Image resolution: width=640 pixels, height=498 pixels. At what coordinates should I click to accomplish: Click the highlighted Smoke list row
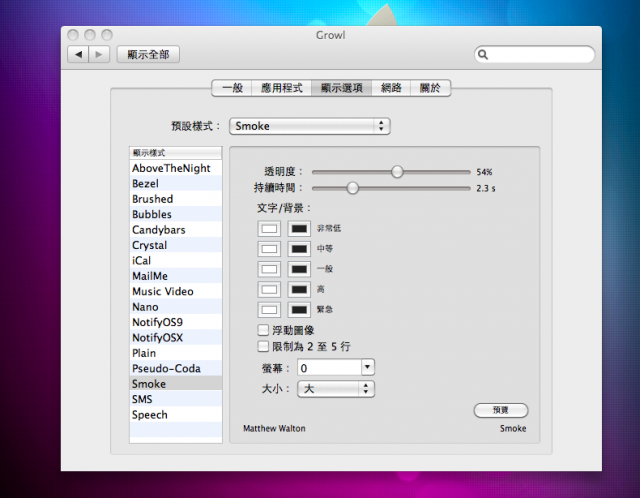176,384
